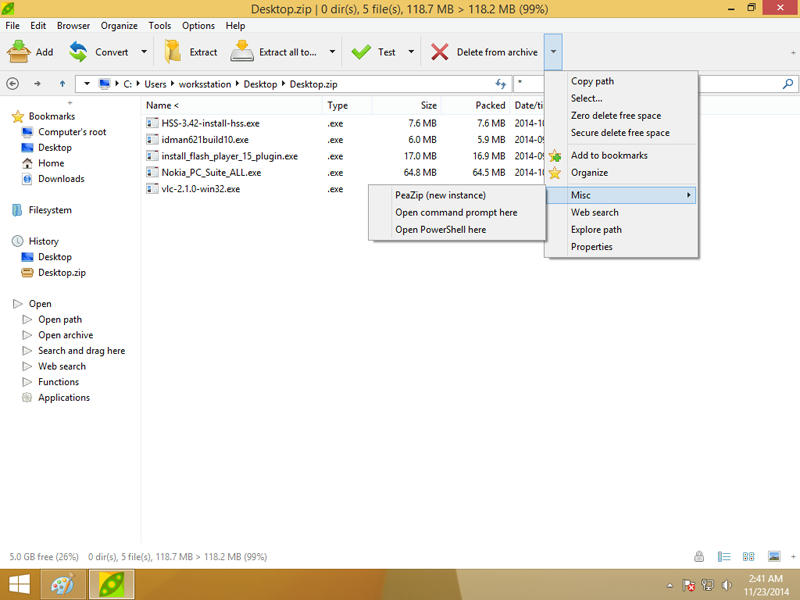Click the History clock icon in the sidebar
Image resolution: width=800 pixels, height=600 pixels.
tap(18, 241)
